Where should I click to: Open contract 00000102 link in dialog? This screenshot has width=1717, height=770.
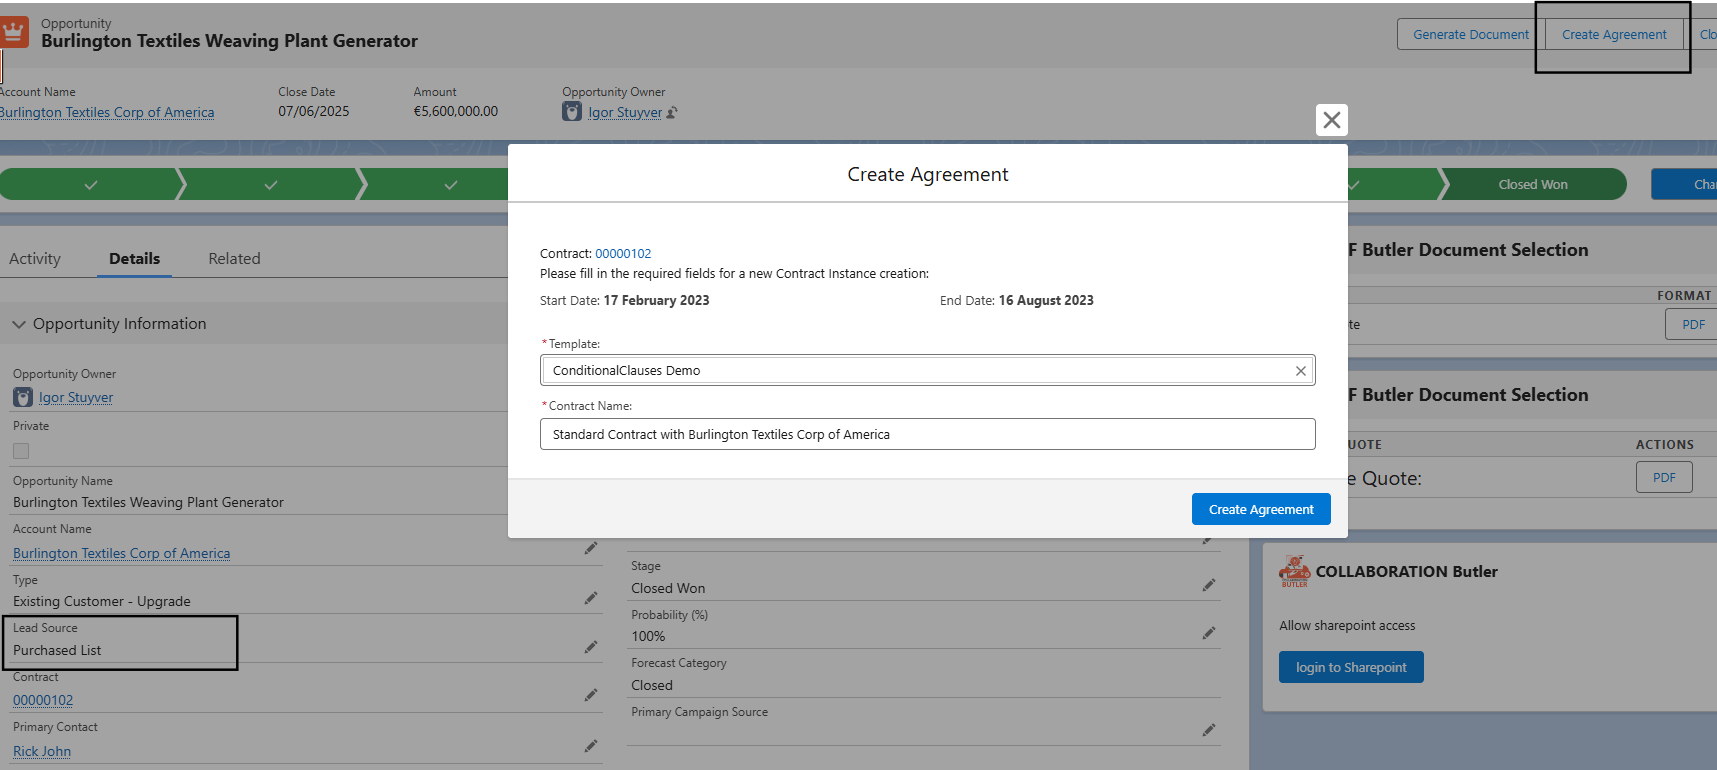623,254
